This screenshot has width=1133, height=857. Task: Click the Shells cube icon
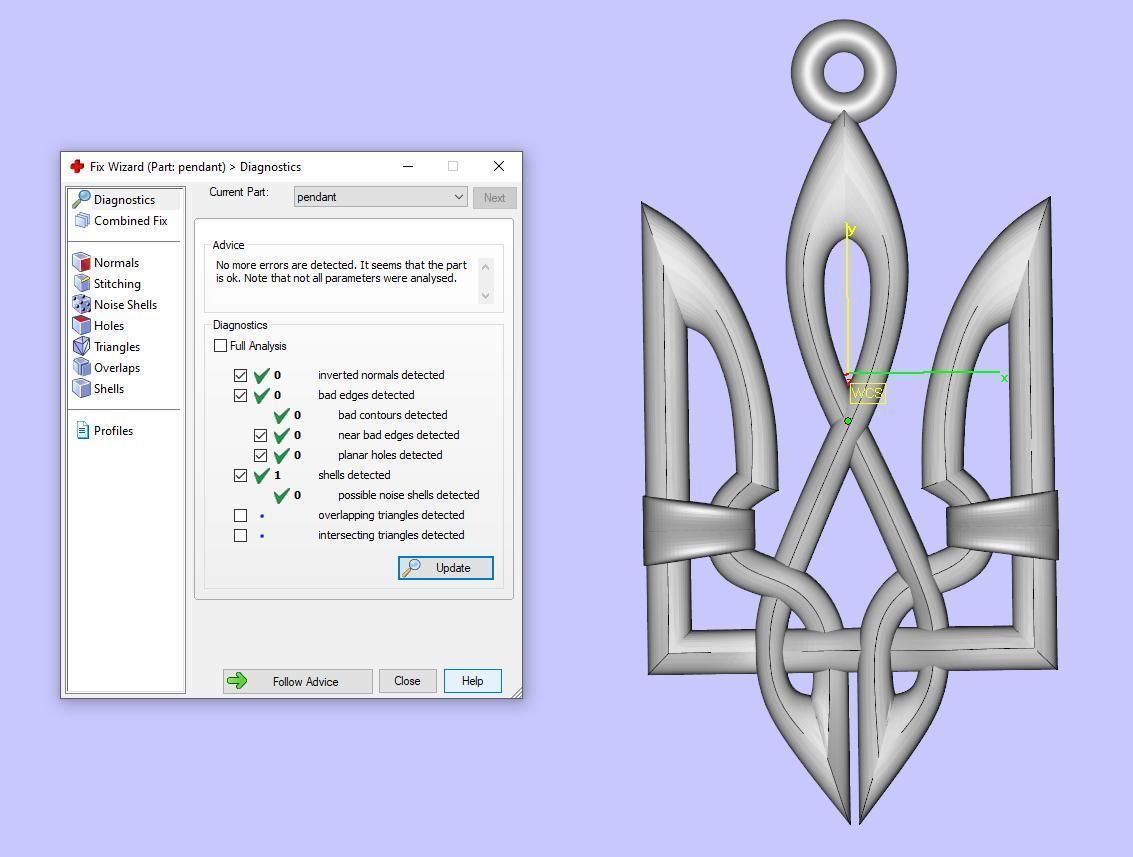click(x=82, y=388)
